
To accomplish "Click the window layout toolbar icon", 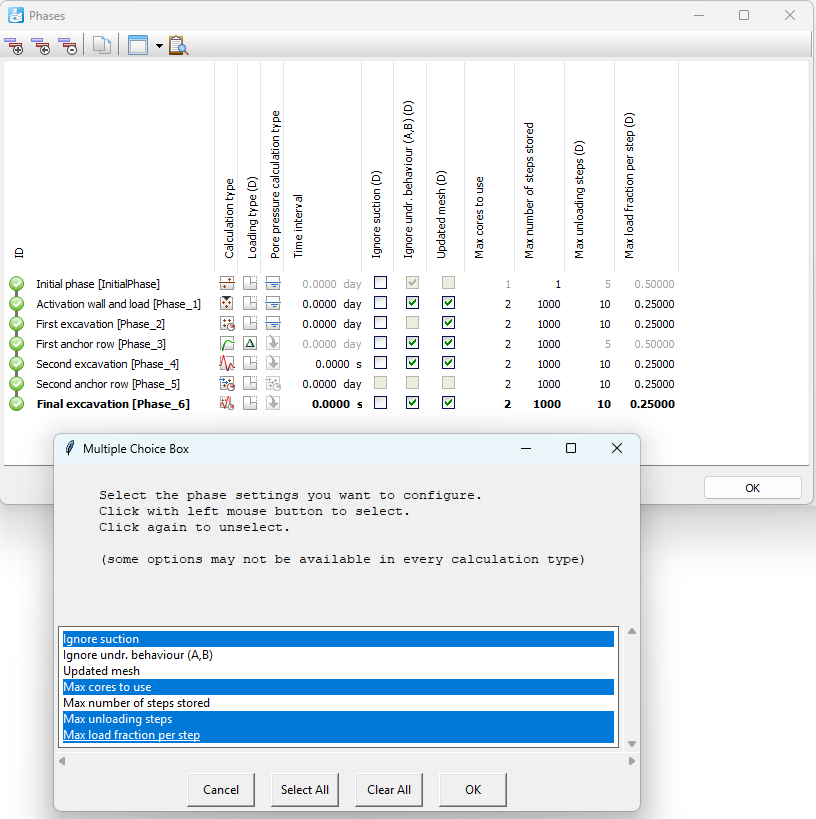I will [x=138, y=45].
